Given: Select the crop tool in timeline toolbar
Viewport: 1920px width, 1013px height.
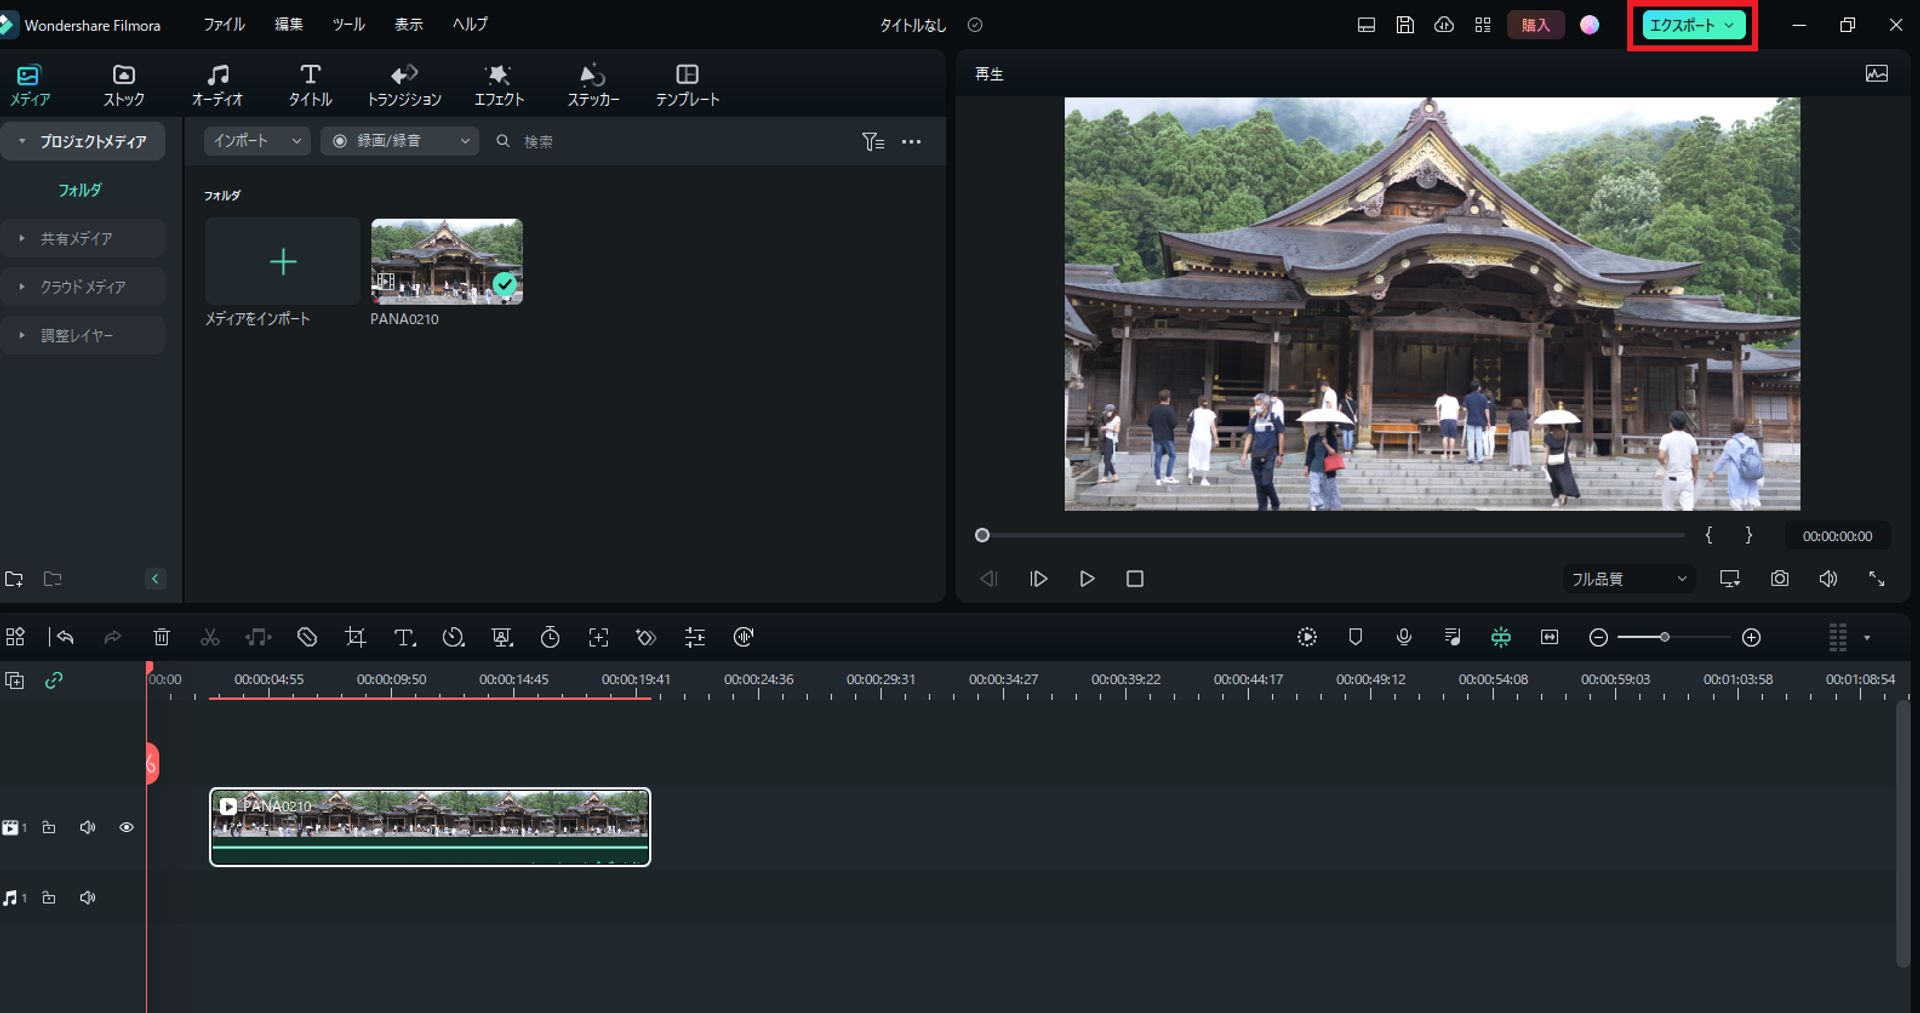Looking at the screenshot, I should pyautogui.click(x=355, y=637).
